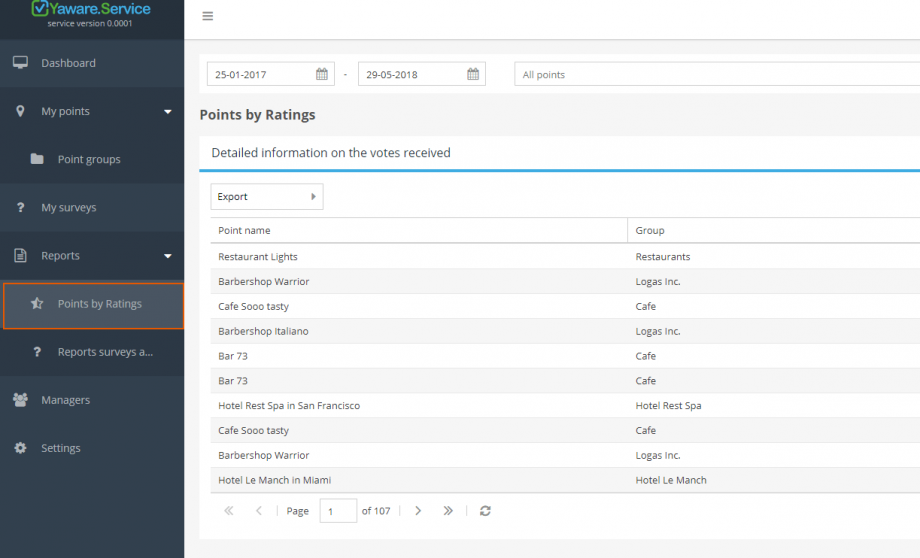Click the refresh table icon

[485, 511]
